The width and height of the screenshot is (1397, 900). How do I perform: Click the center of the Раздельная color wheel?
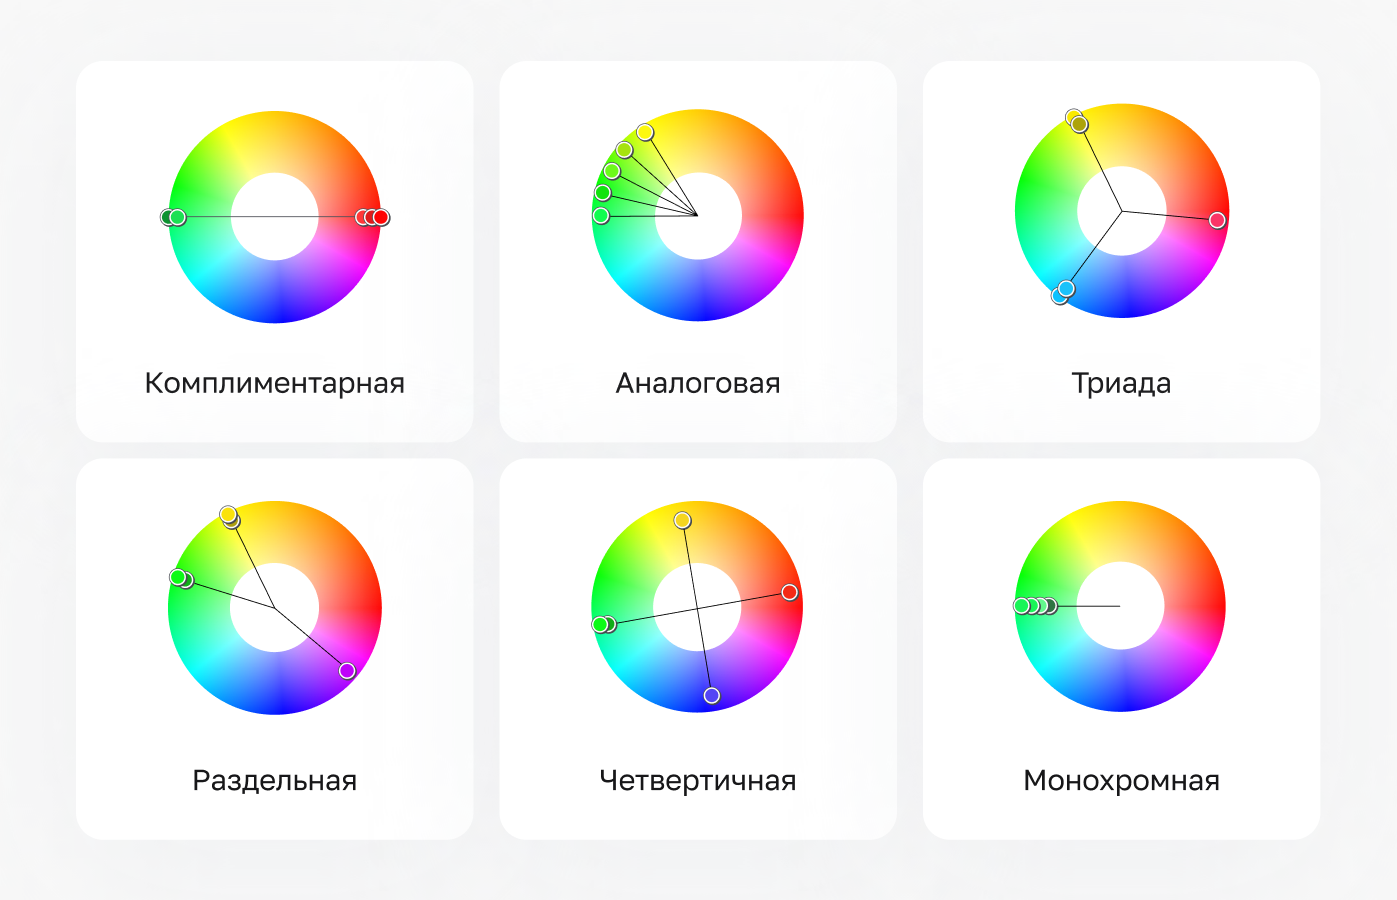[x=276, y=605]
